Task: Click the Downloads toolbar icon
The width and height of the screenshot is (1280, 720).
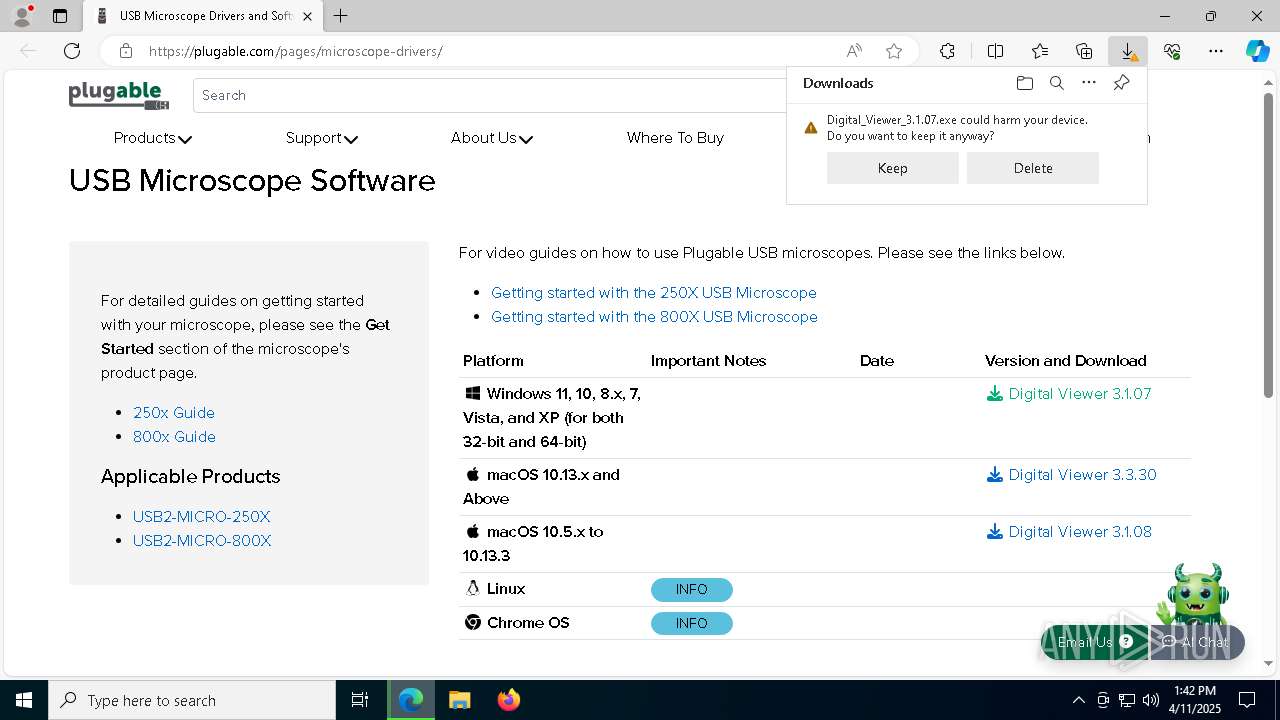Action: [1128, 51]
